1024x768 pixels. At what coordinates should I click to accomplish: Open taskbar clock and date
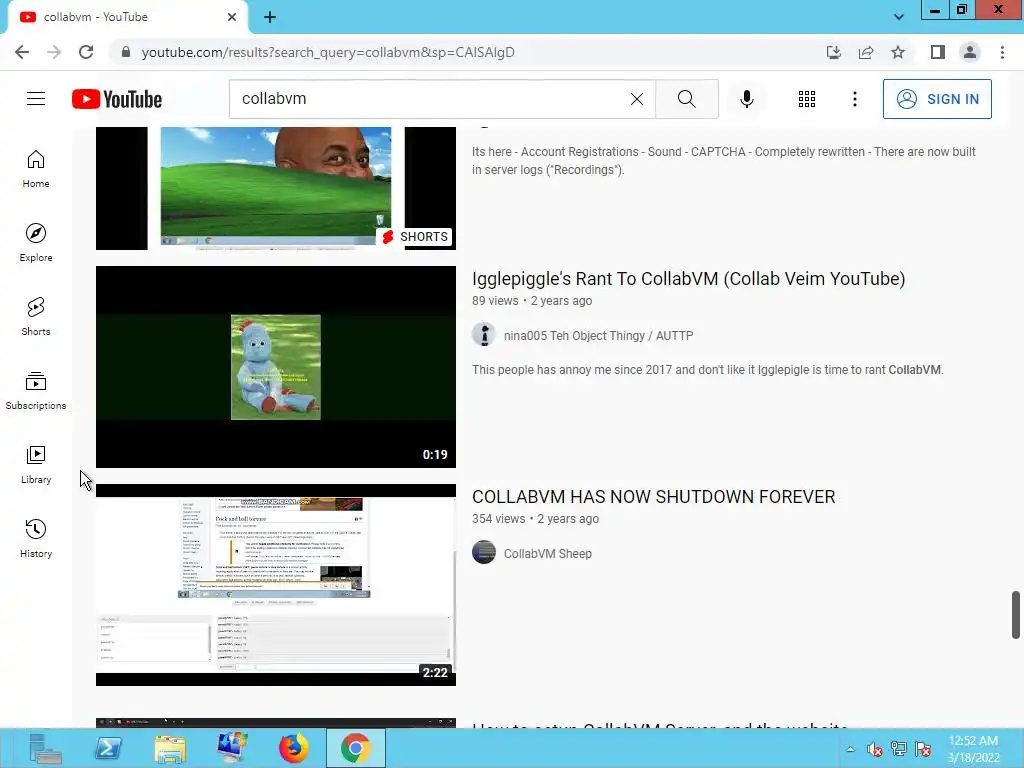click(x=973, y=749)
